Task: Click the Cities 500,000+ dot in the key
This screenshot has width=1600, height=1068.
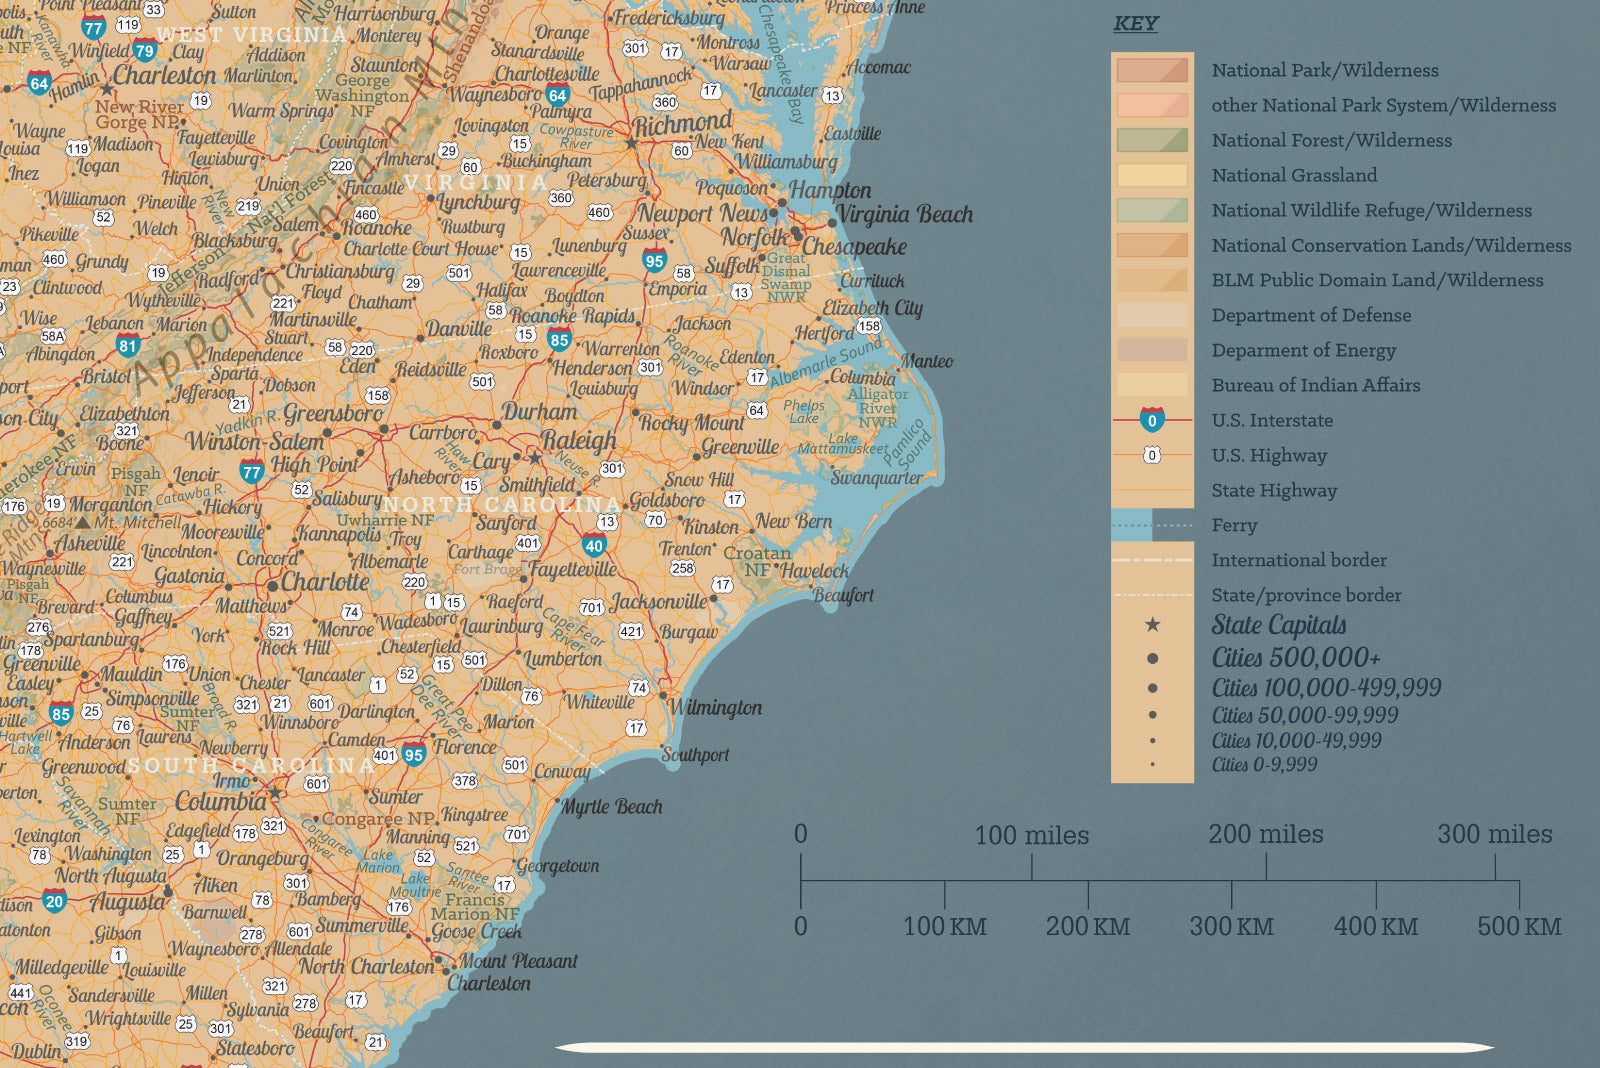Action: pos(1152,659)
